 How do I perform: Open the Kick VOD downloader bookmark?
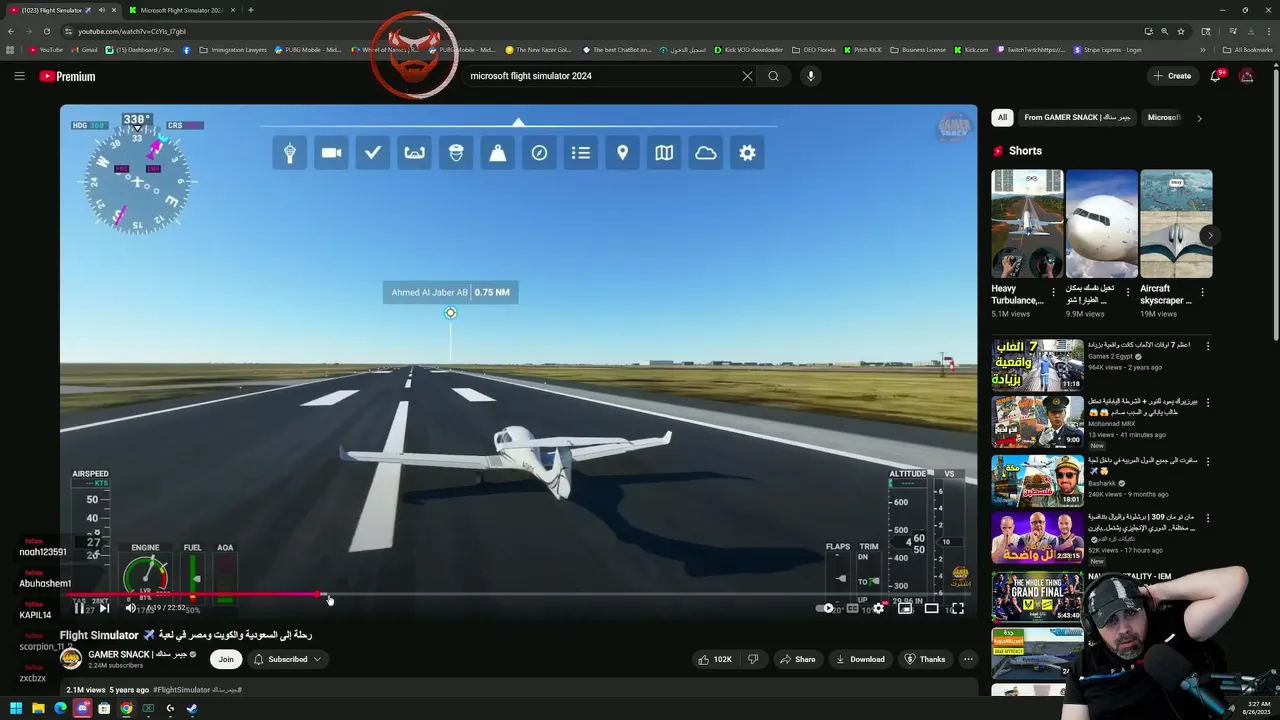(749, 50)
